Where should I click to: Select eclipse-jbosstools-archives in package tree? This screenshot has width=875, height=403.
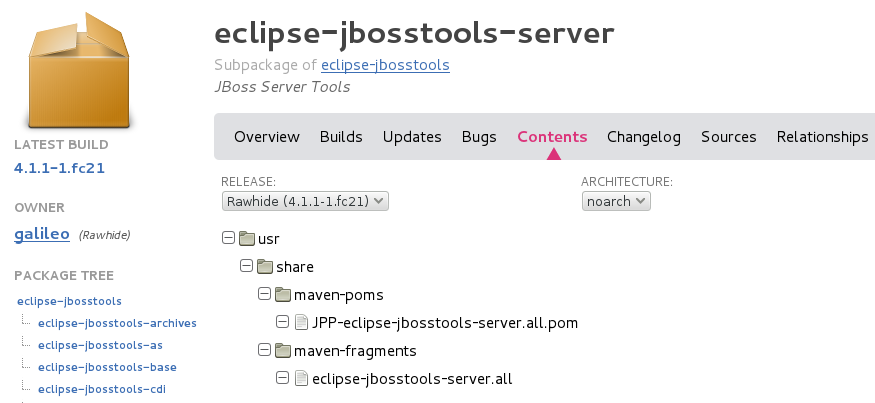[x=117, y=323]
